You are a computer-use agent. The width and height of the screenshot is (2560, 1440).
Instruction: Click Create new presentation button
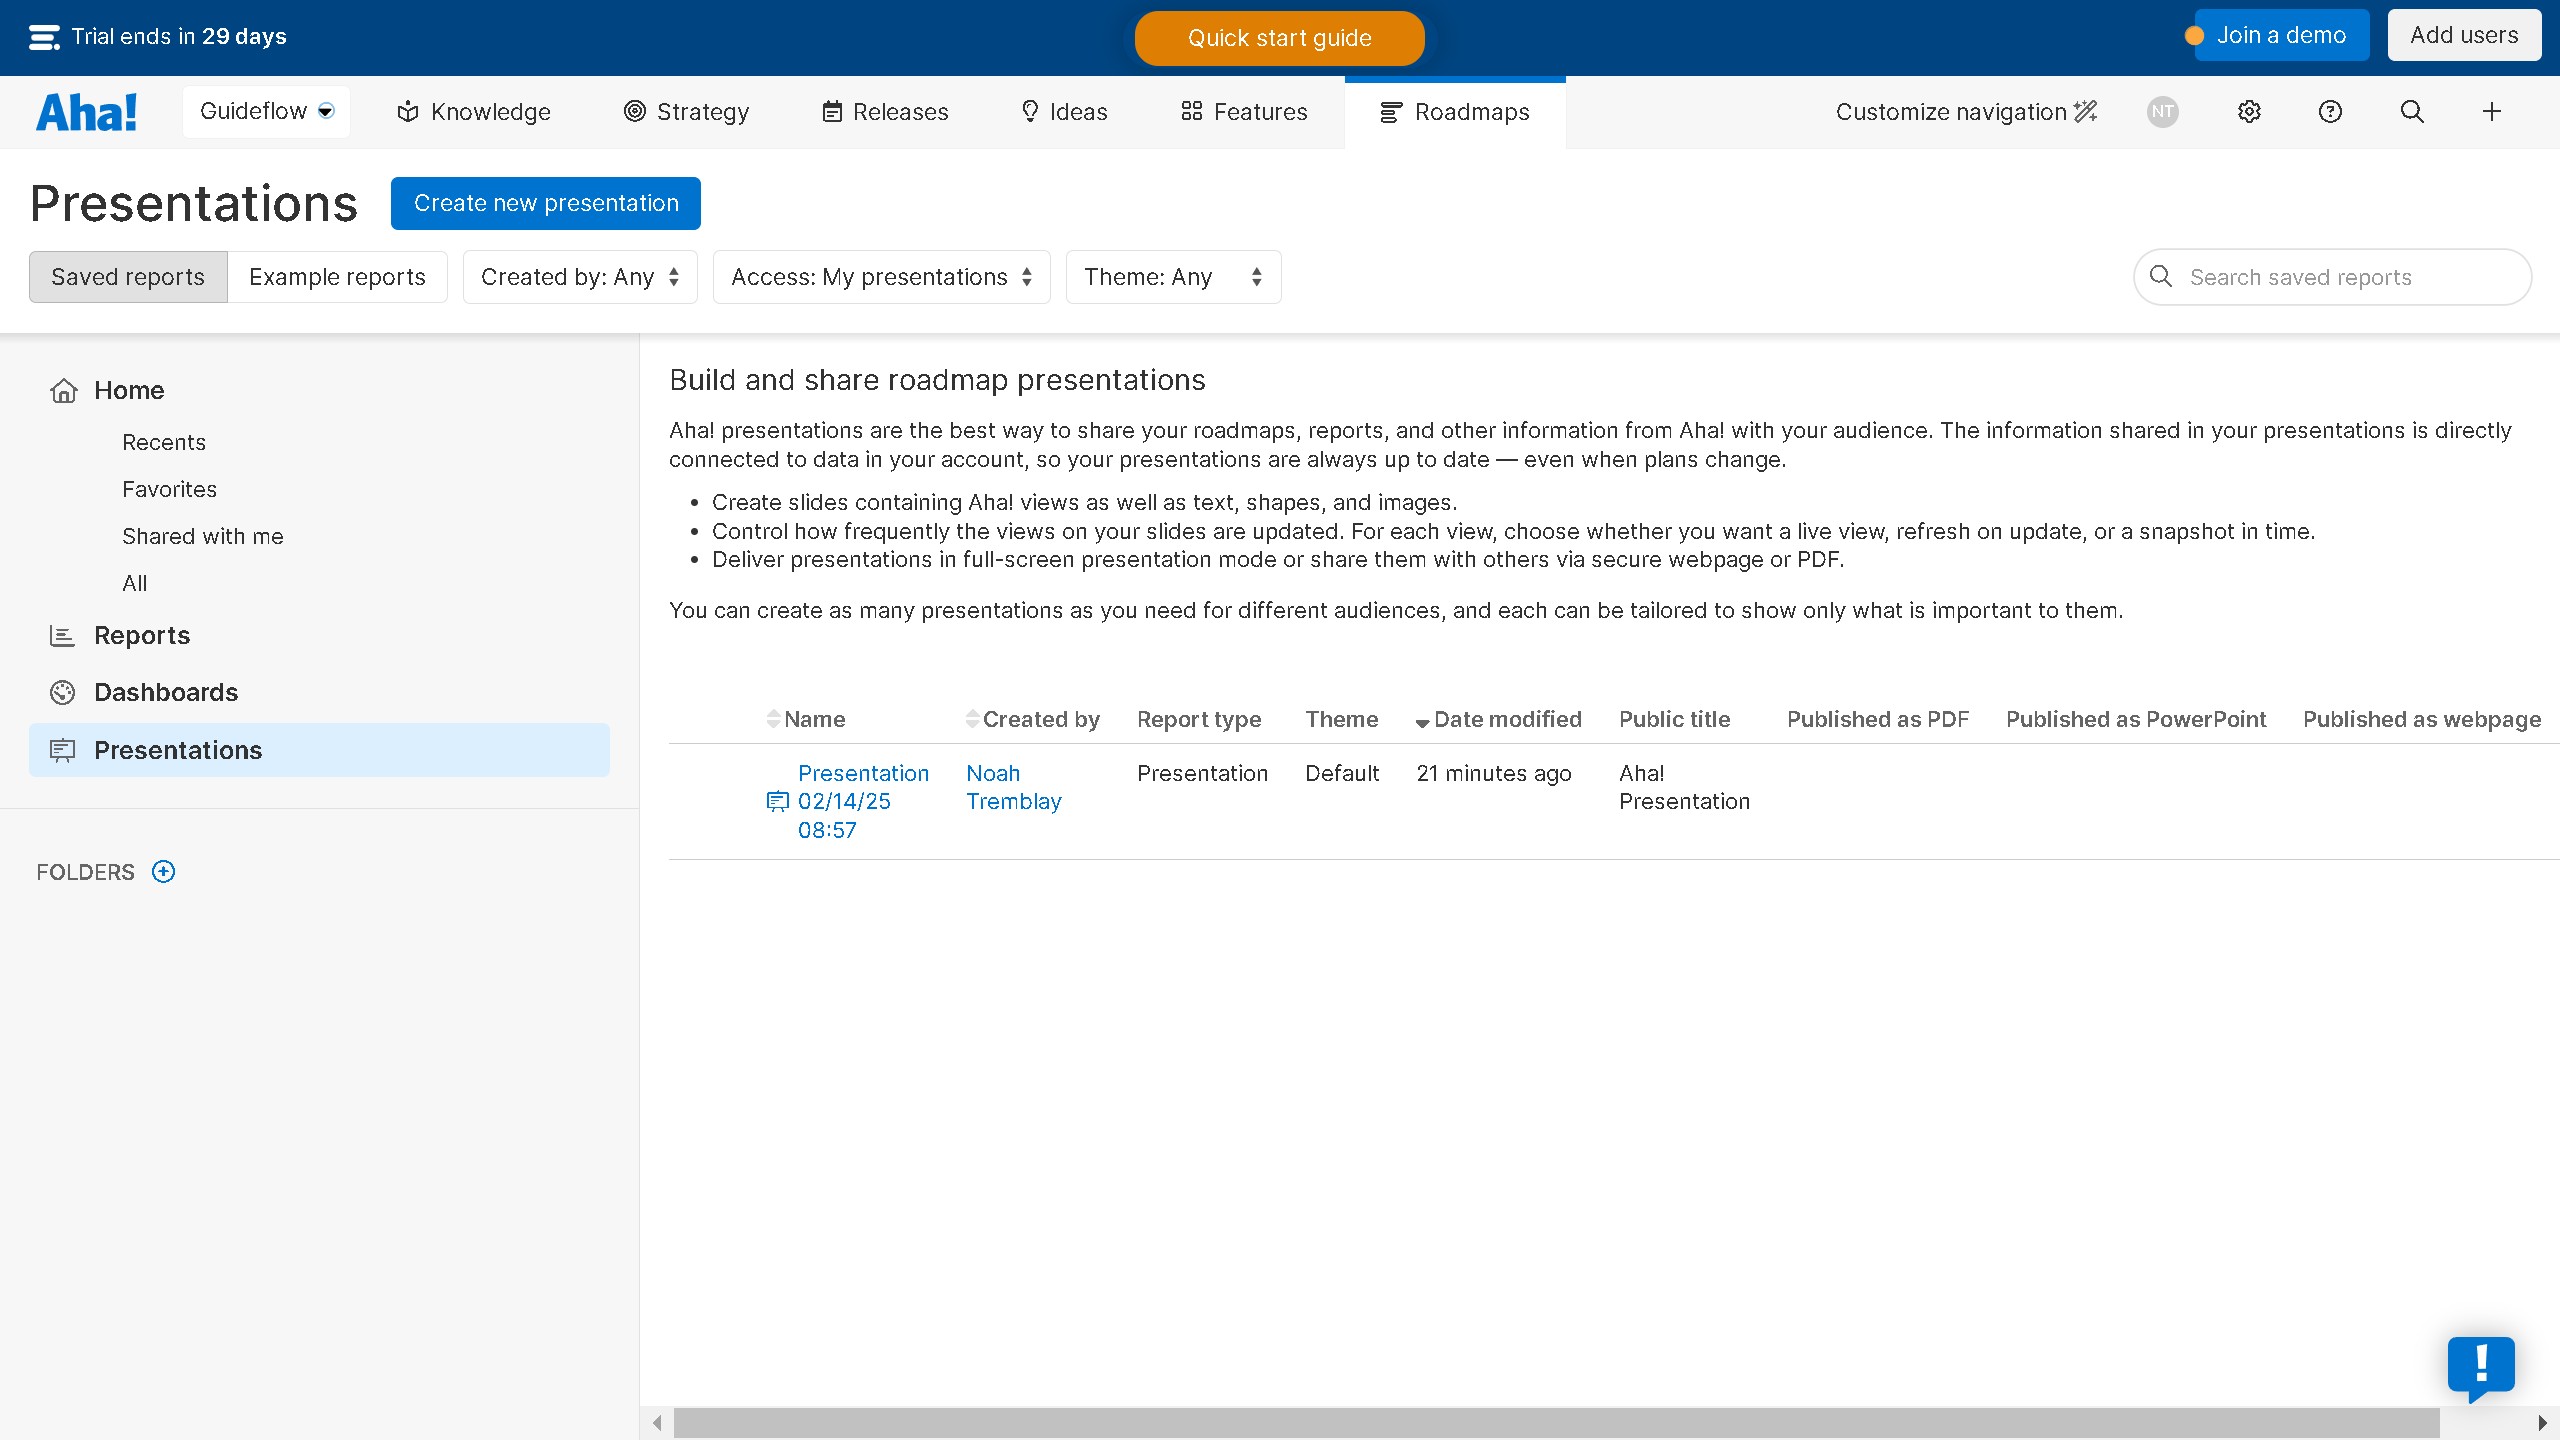pos(546,203)
